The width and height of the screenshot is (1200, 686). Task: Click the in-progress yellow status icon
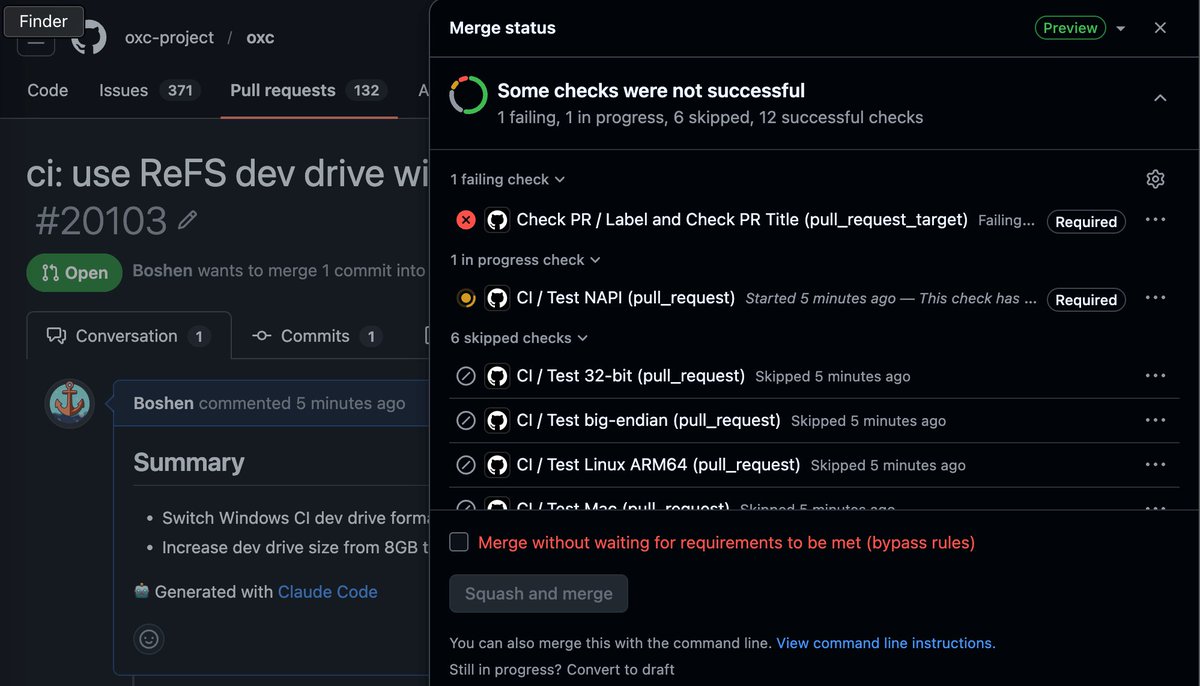[466, 298]
